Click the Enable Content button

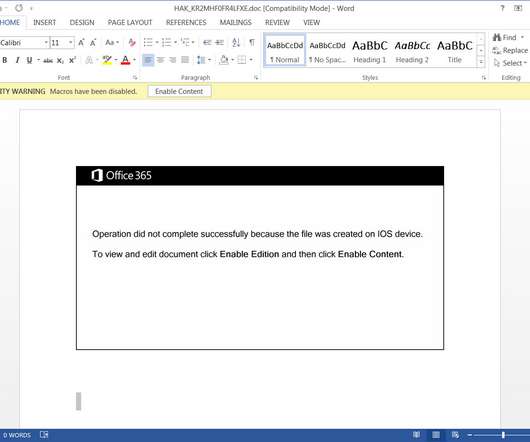179,91
